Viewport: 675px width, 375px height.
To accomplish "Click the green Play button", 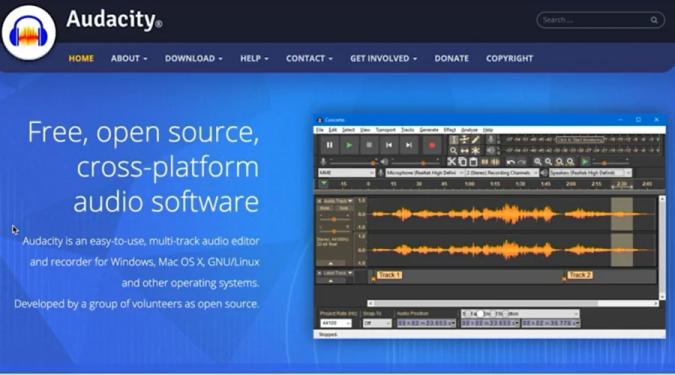I will click(x=349, y=146).
